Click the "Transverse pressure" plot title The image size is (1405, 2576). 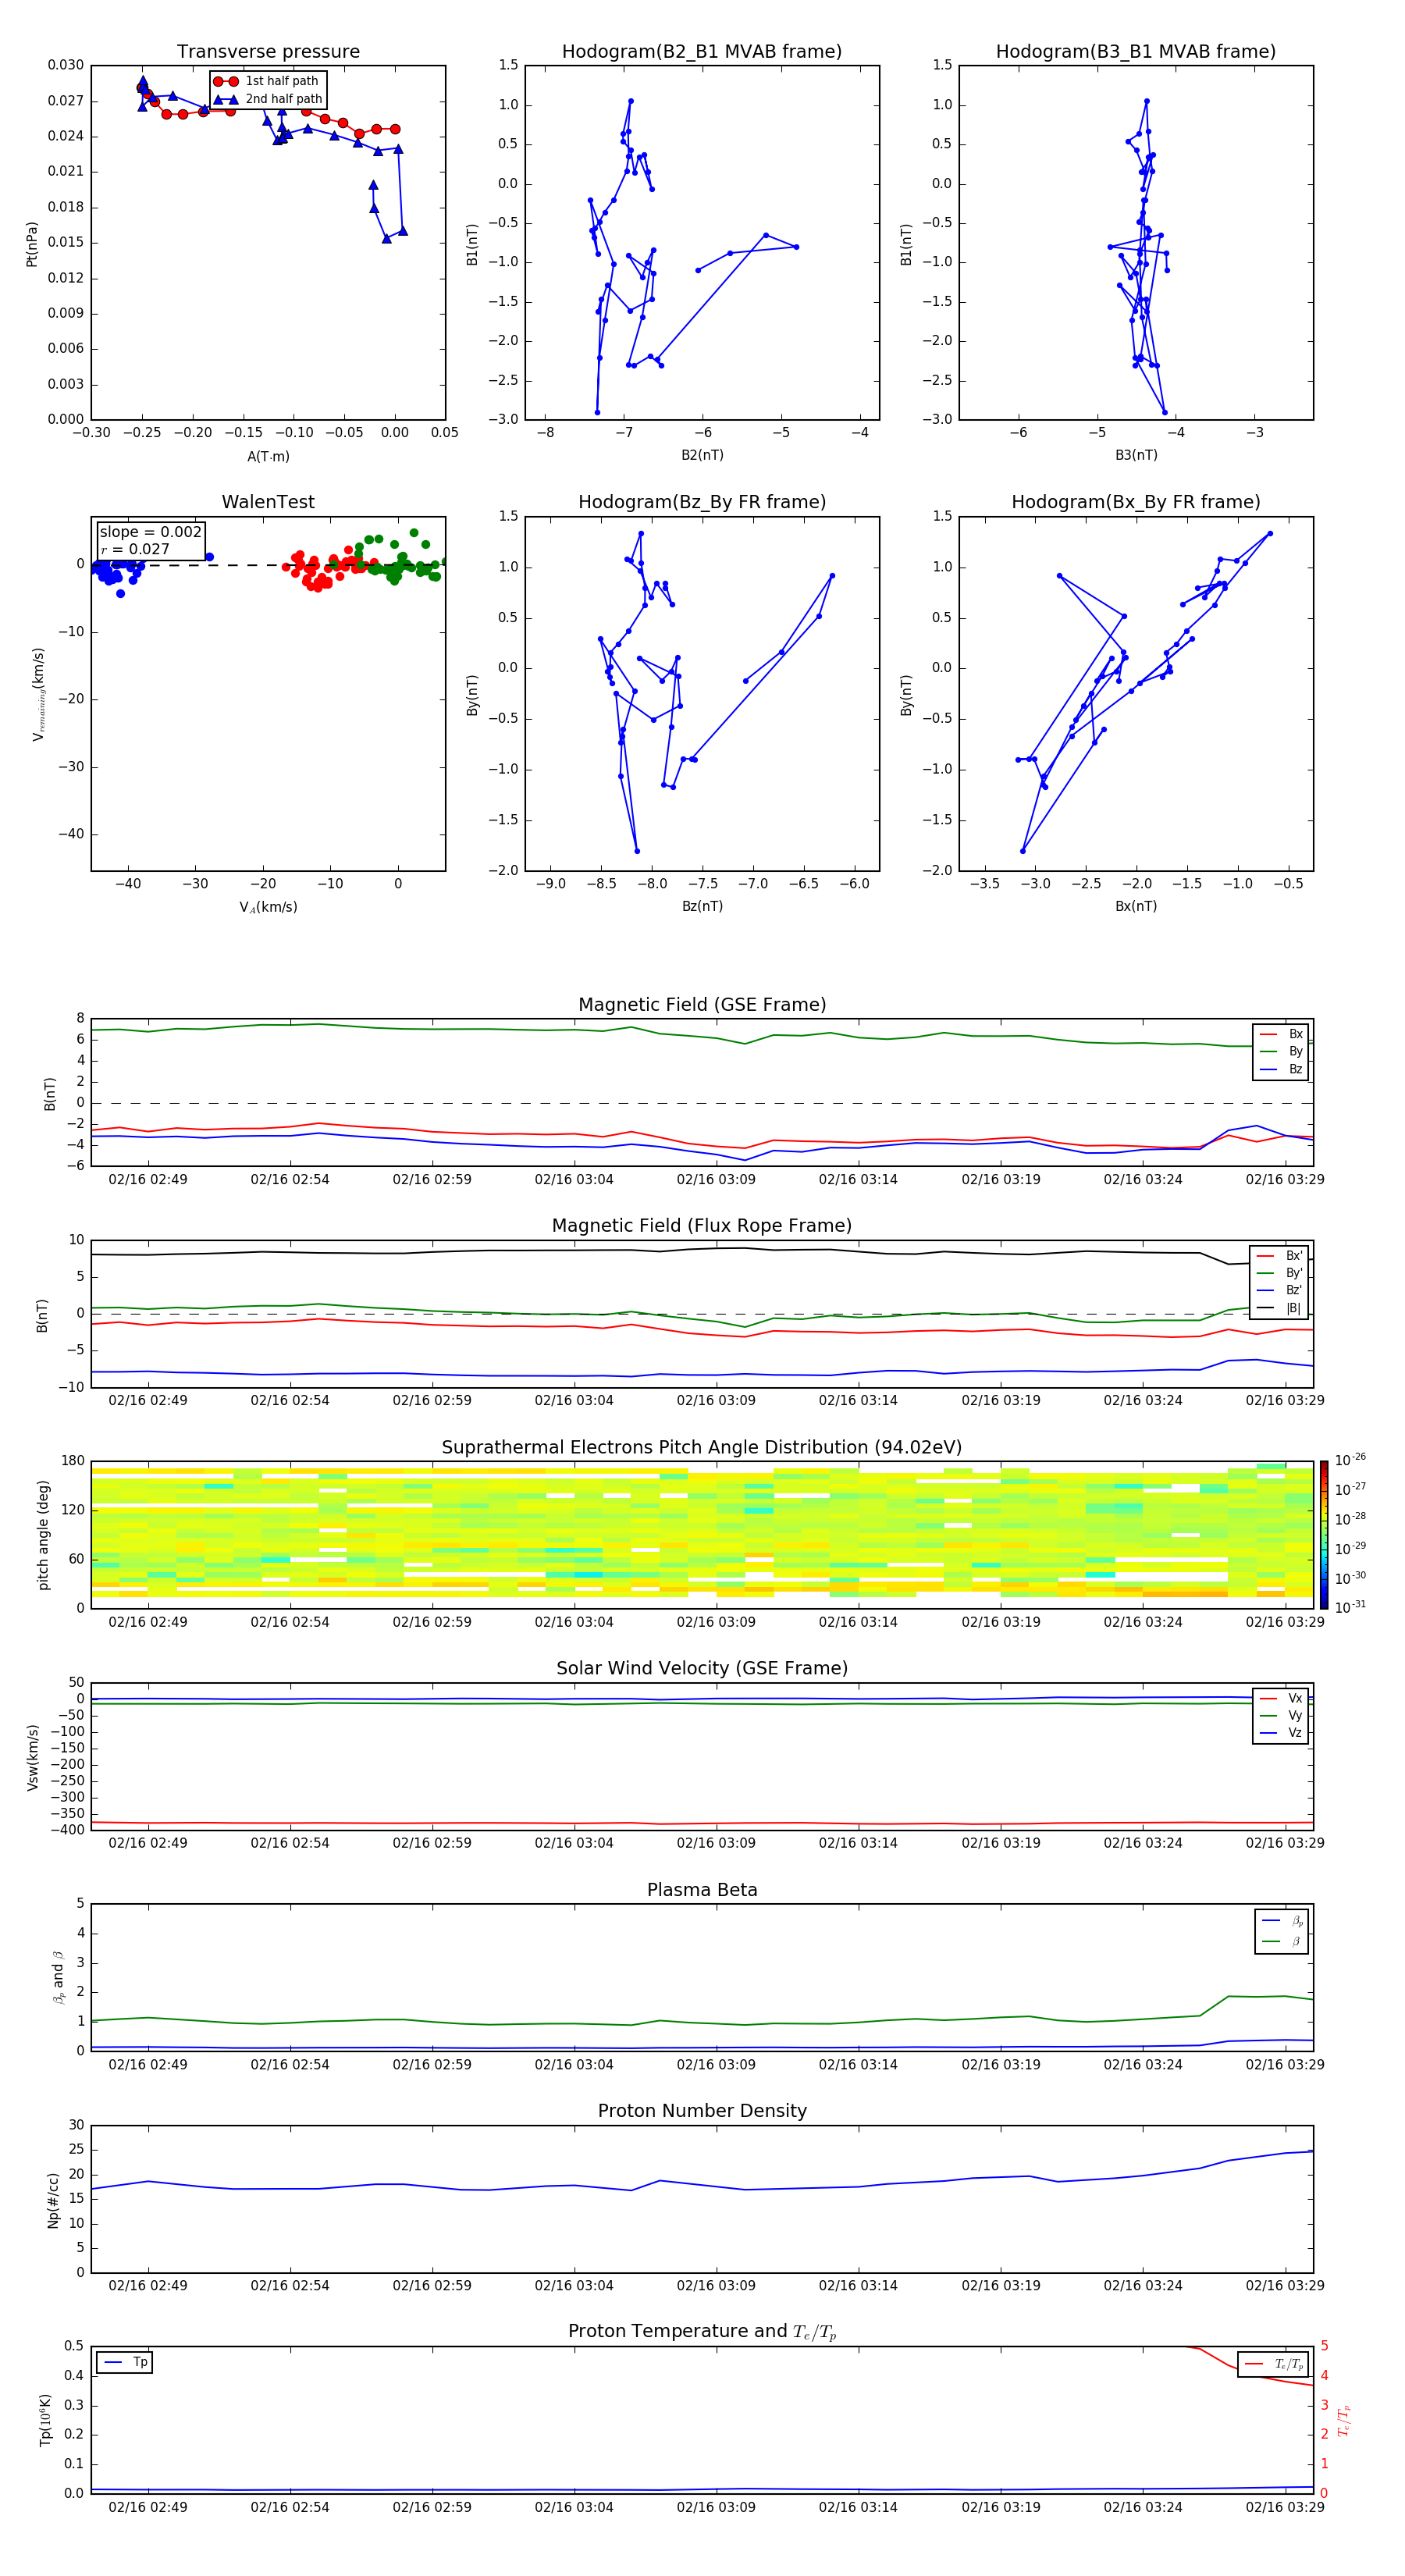[268, 52]
